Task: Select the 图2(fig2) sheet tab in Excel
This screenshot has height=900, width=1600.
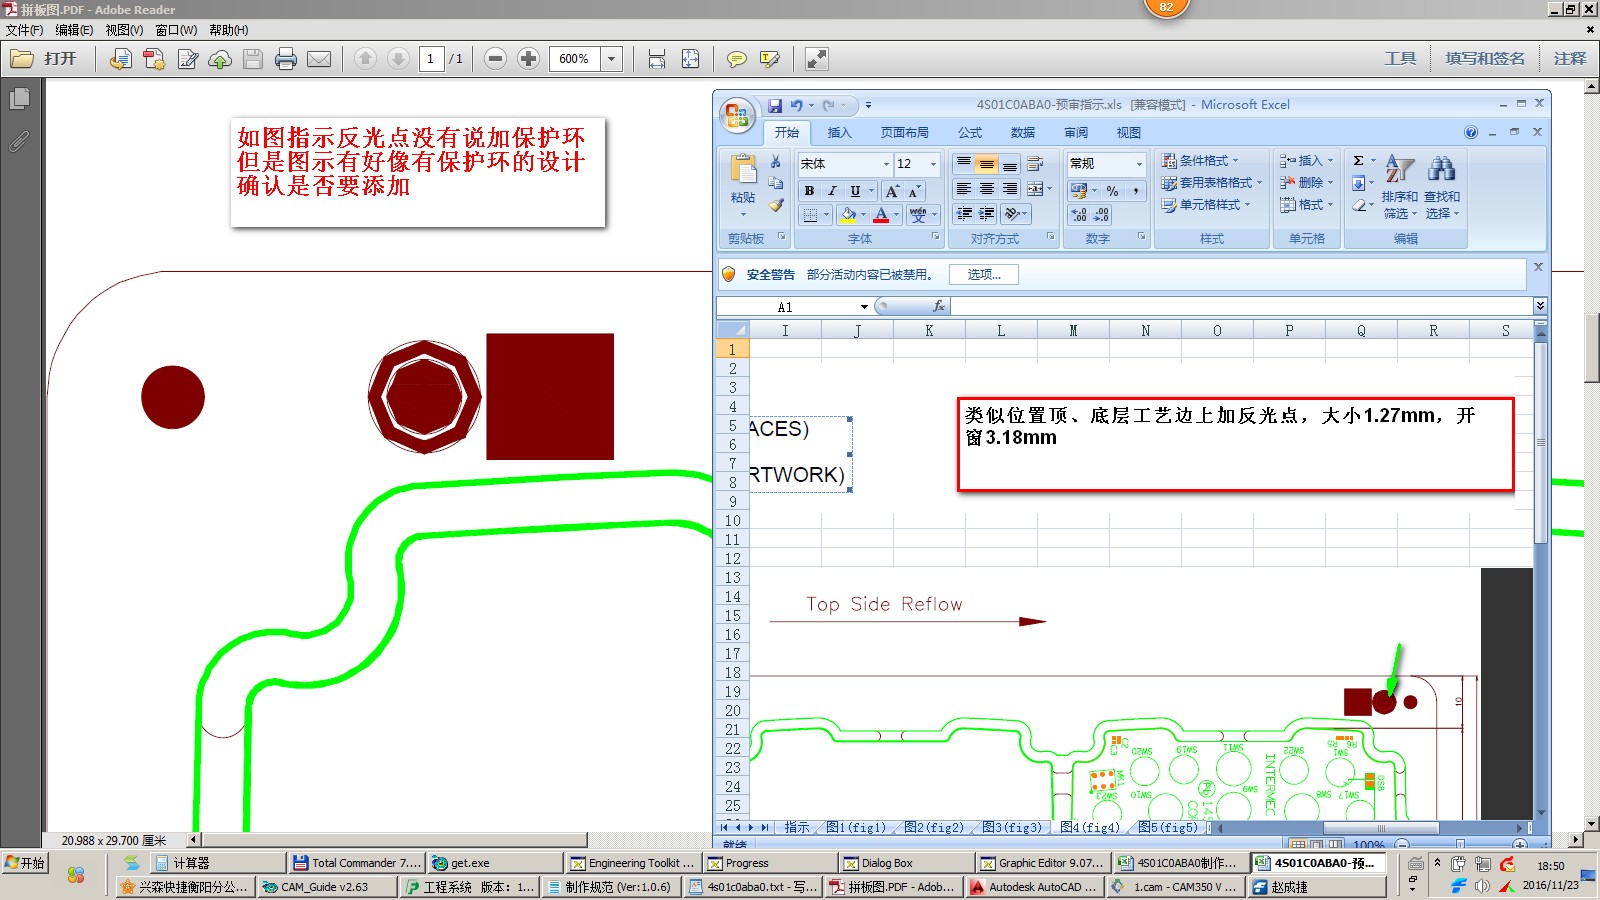Action: [x=933, y=827]
